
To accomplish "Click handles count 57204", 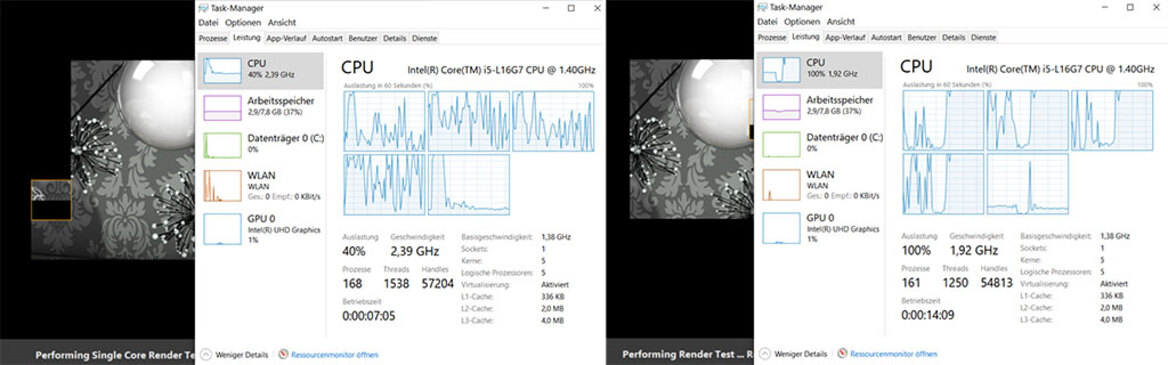I will pyautogui.click(x=436, y=283).
